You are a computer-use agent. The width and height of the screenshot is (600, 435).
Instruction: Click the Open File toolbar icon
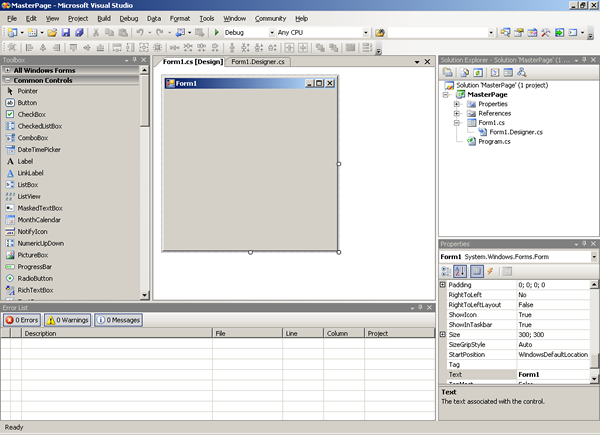click(52, 33)
